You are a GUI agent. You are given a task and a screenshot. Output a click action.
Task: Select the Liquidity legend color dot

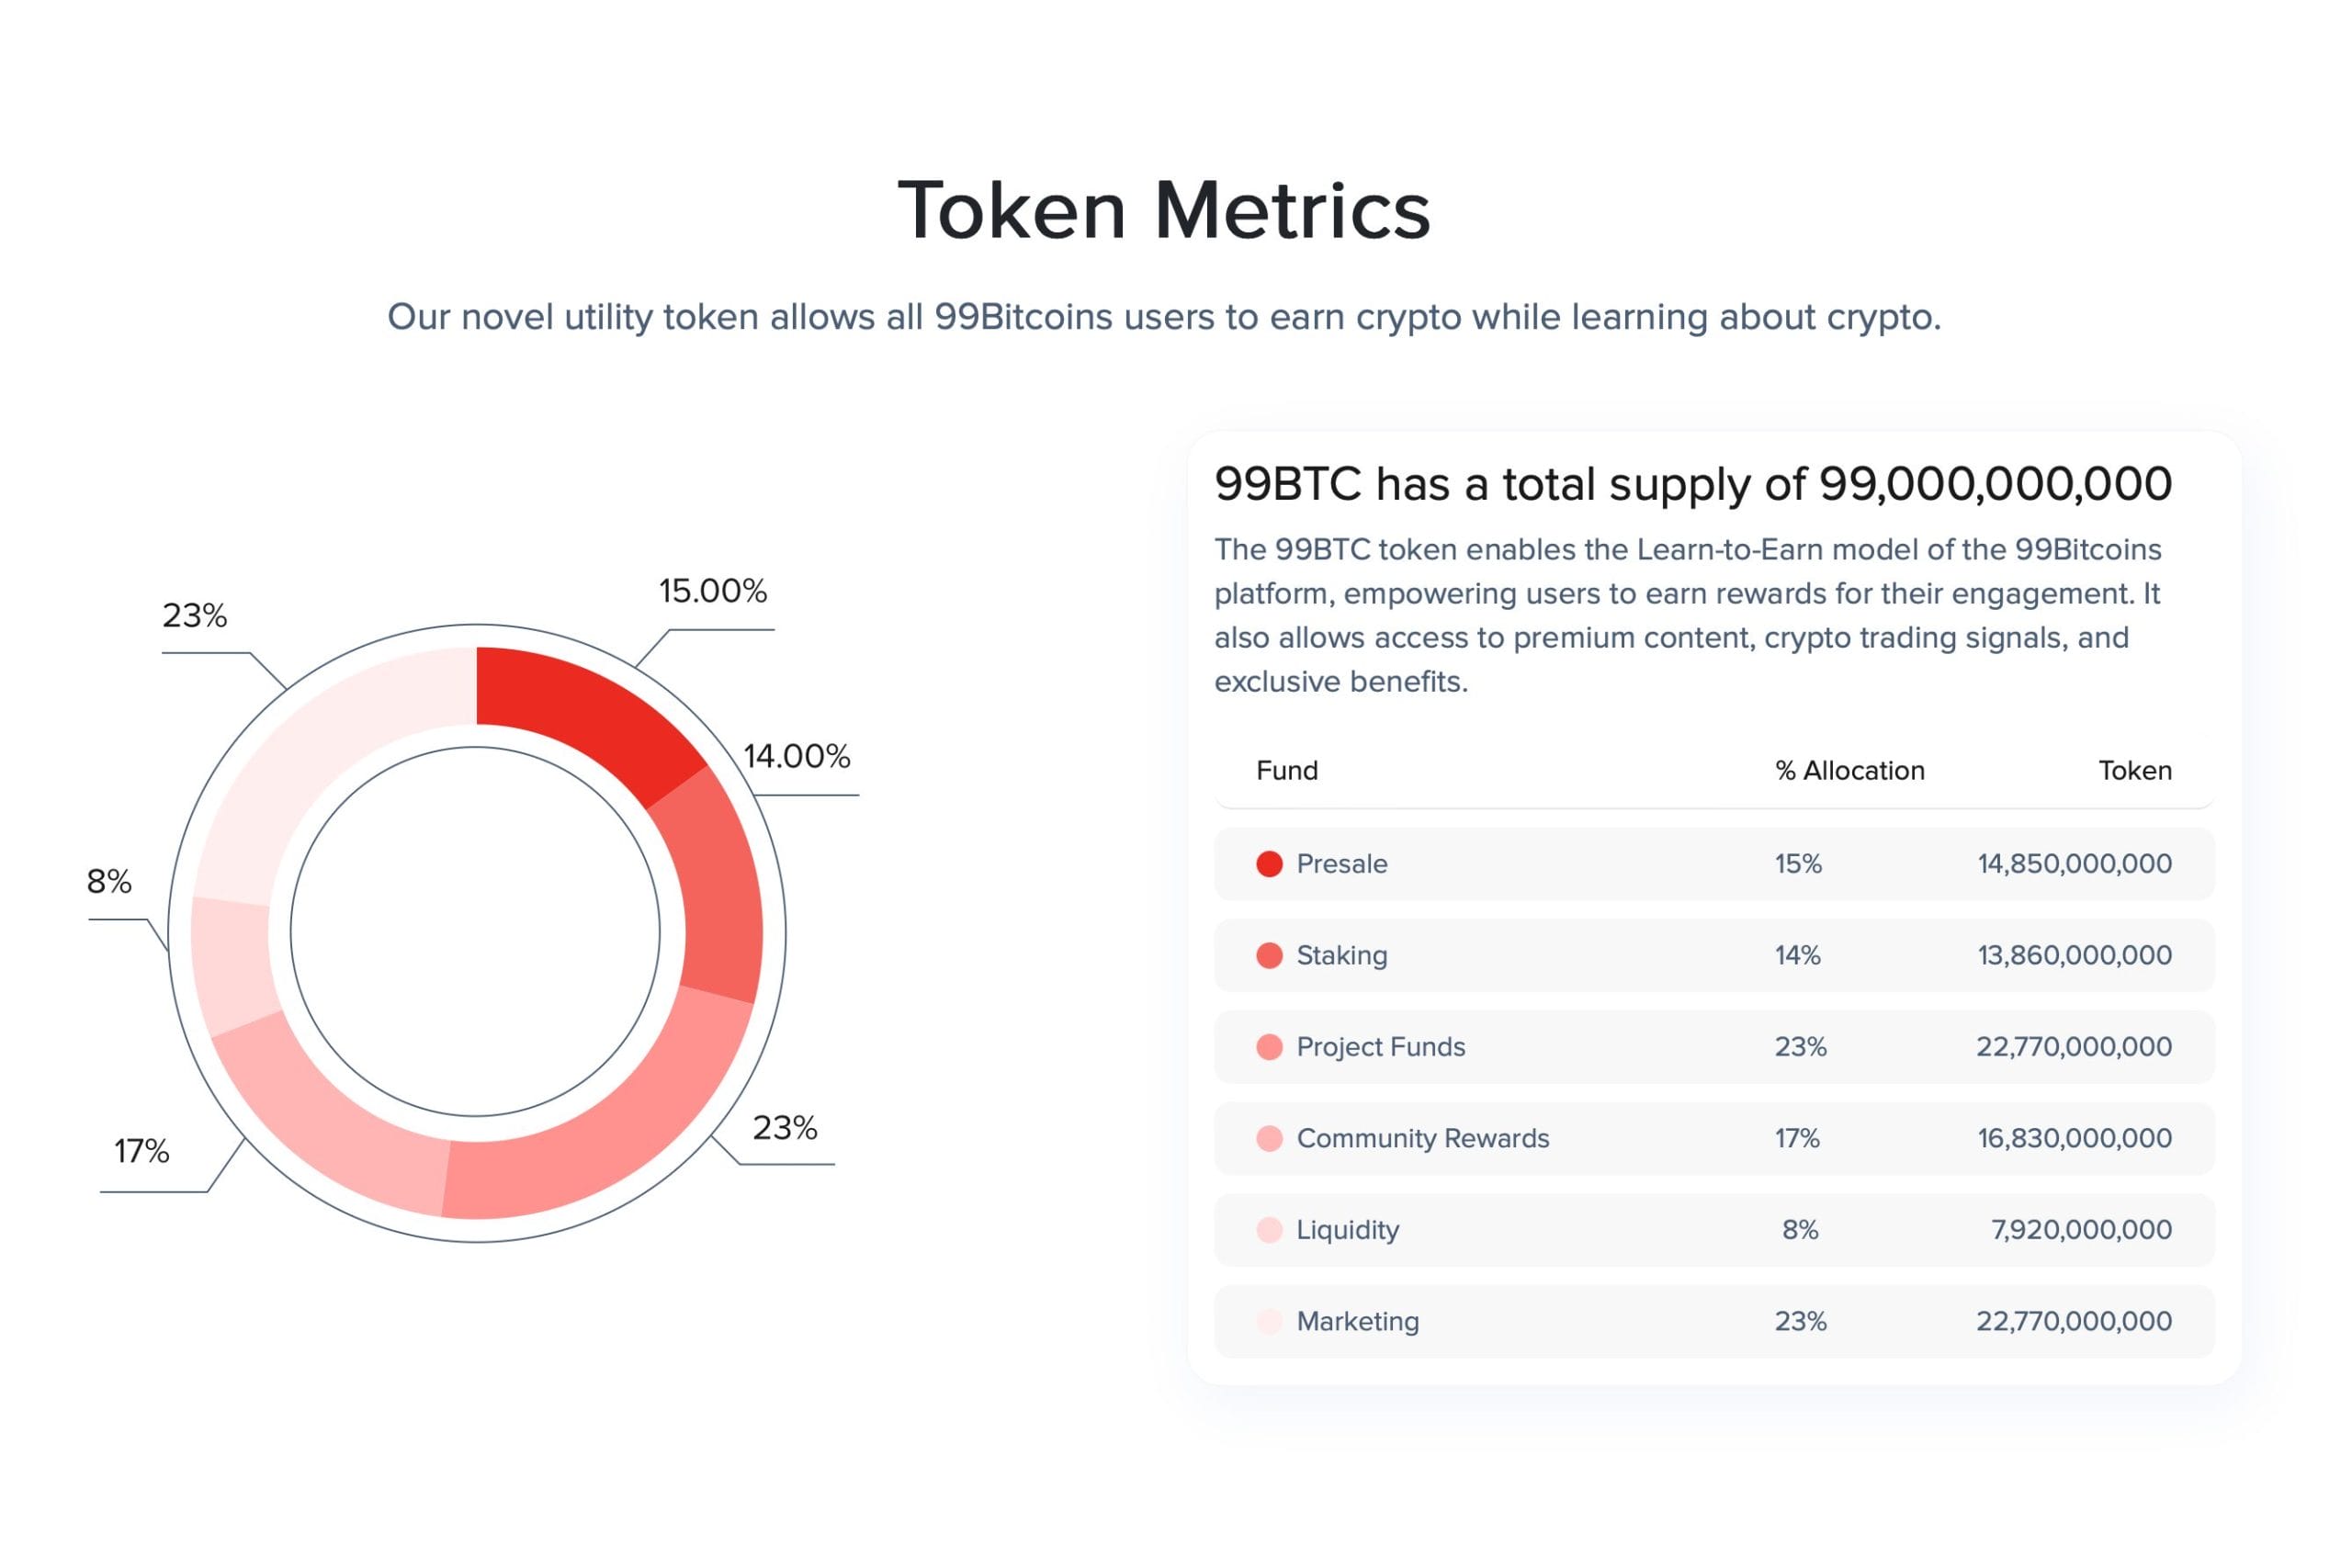(x=1269, y=1230)
